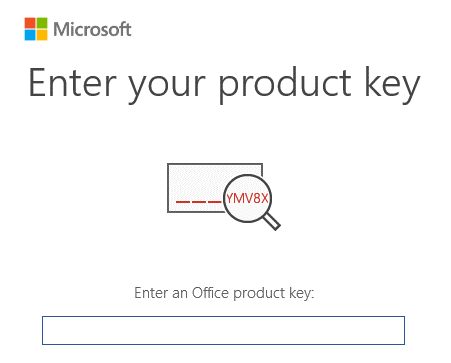Click the Microsoft four-square logo
Viewport: 451px width, 363px height.
(36, 29)
